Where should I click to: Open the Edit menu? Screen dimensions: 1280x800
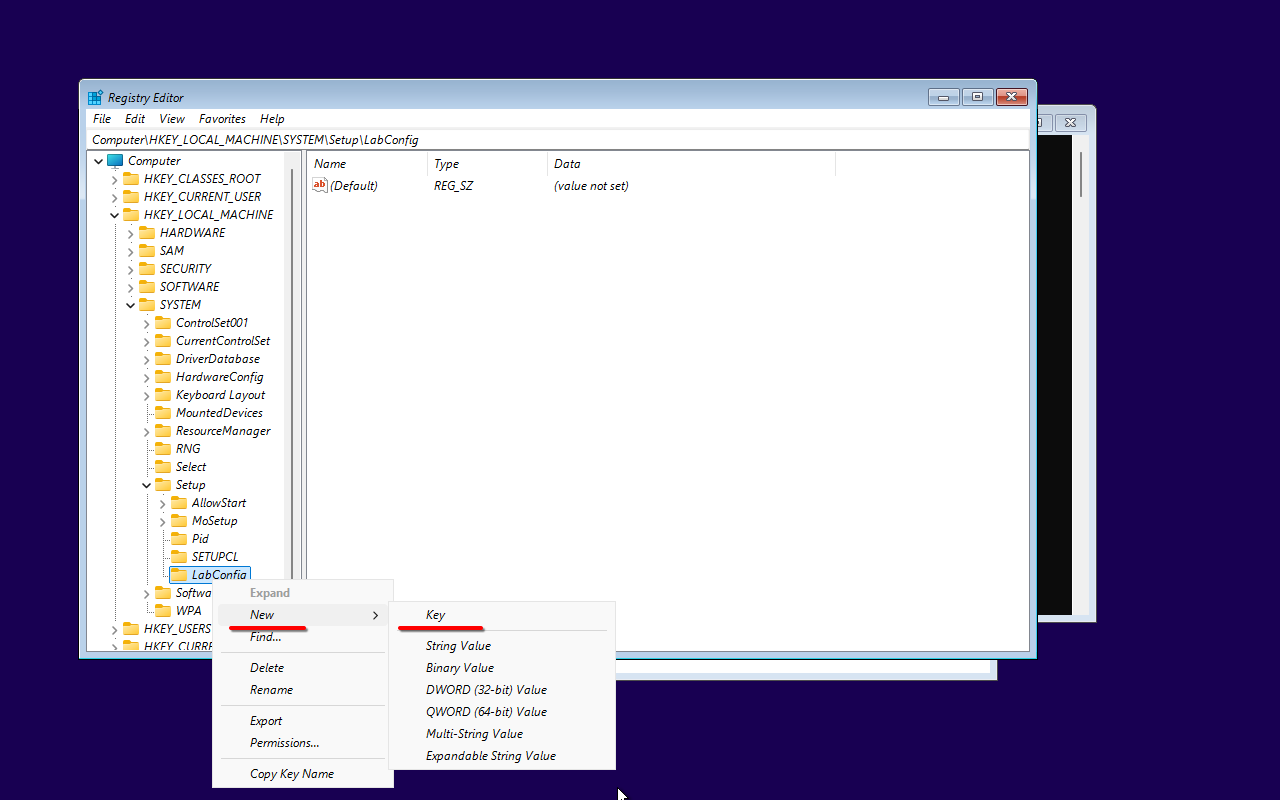pyautogui.click(x=135, y=119)
